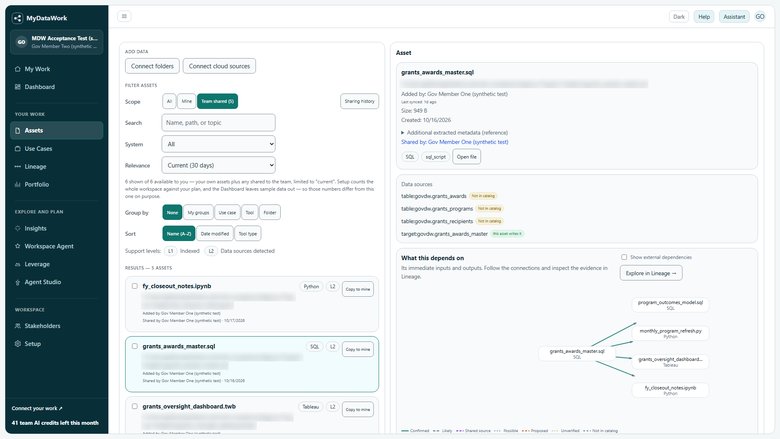
Task: Copy to mine for grants_oversight_dashboard.twb
Action: 358,410
